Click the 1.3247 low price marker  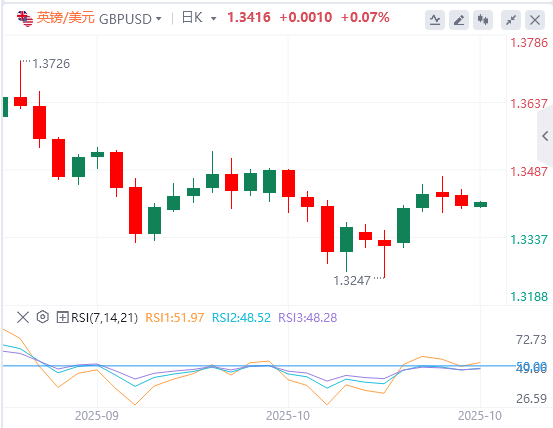click(352, 281)
